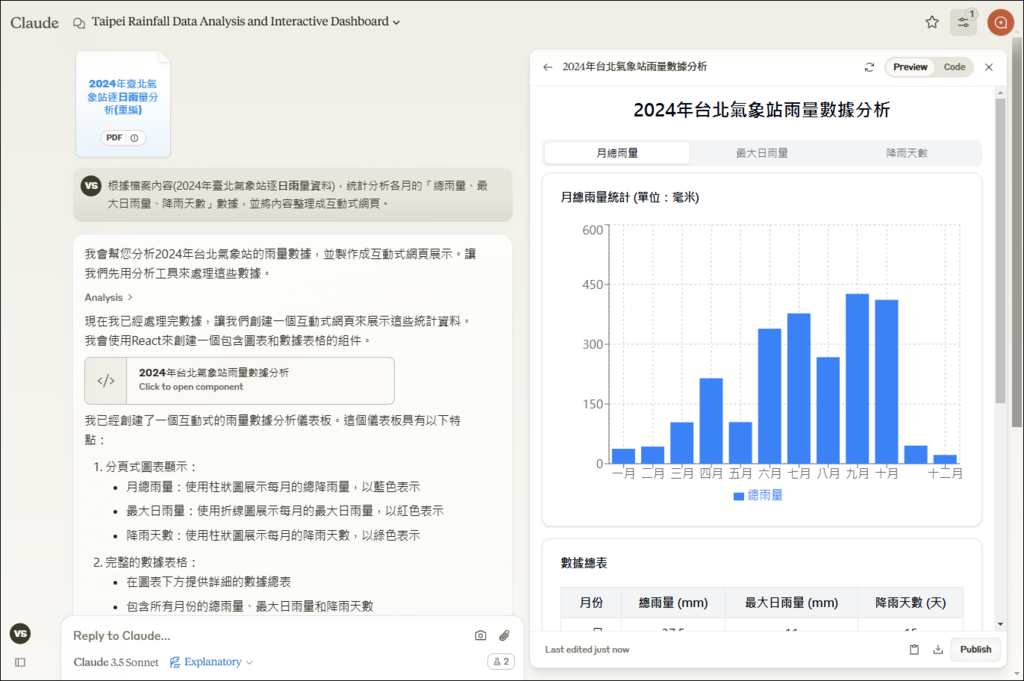Click the attachments count badge
Image resolution: width=1024 pixels, height=681 pixels.
tap(501, 661)
